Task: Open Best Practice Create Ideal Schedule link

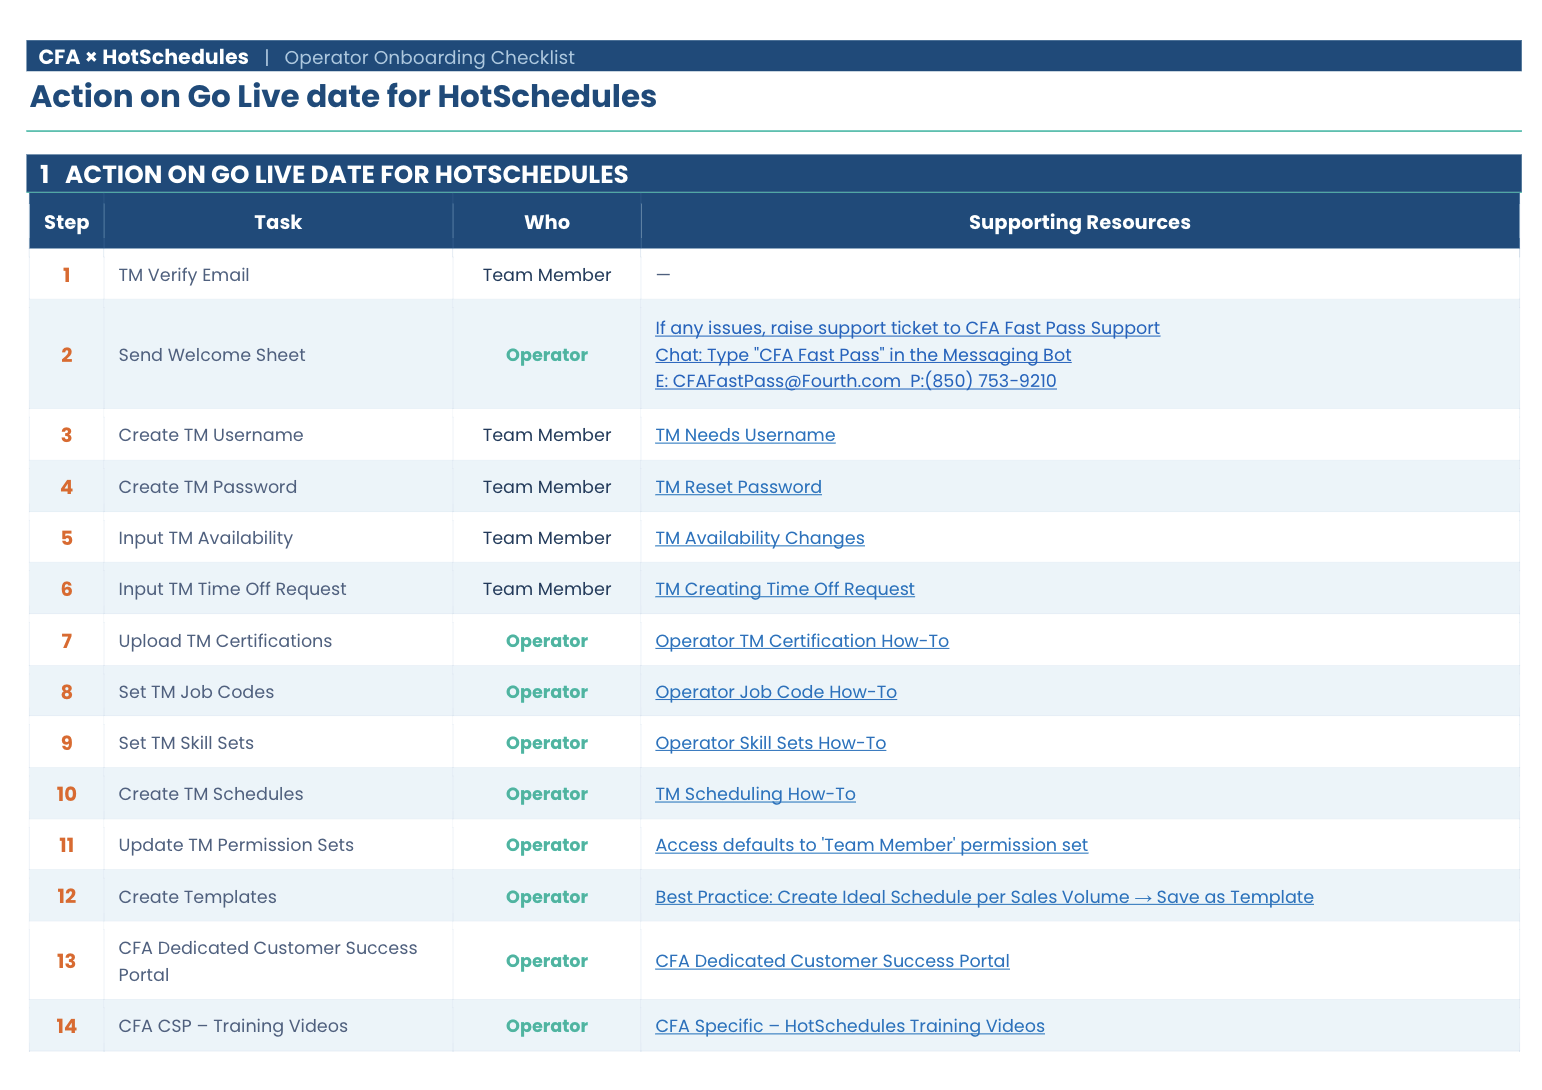Action: pyautogui.click(x=984, y=897)
